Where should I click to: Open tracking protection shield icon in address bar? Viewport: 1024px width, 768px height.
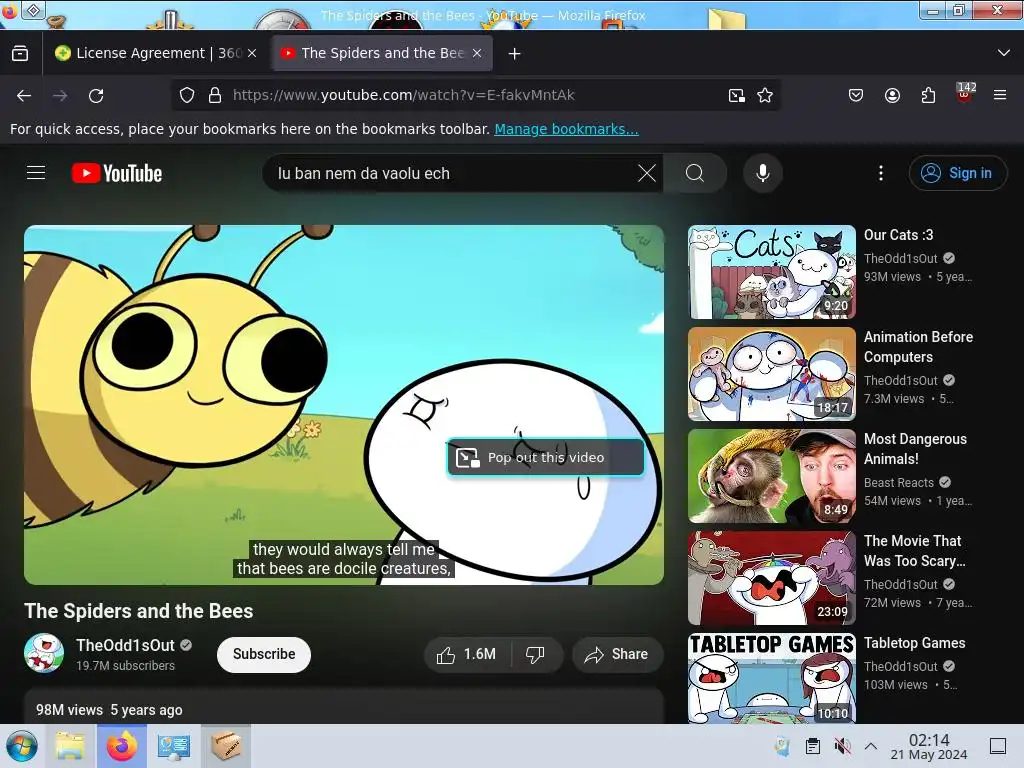(x=187, y=95)
